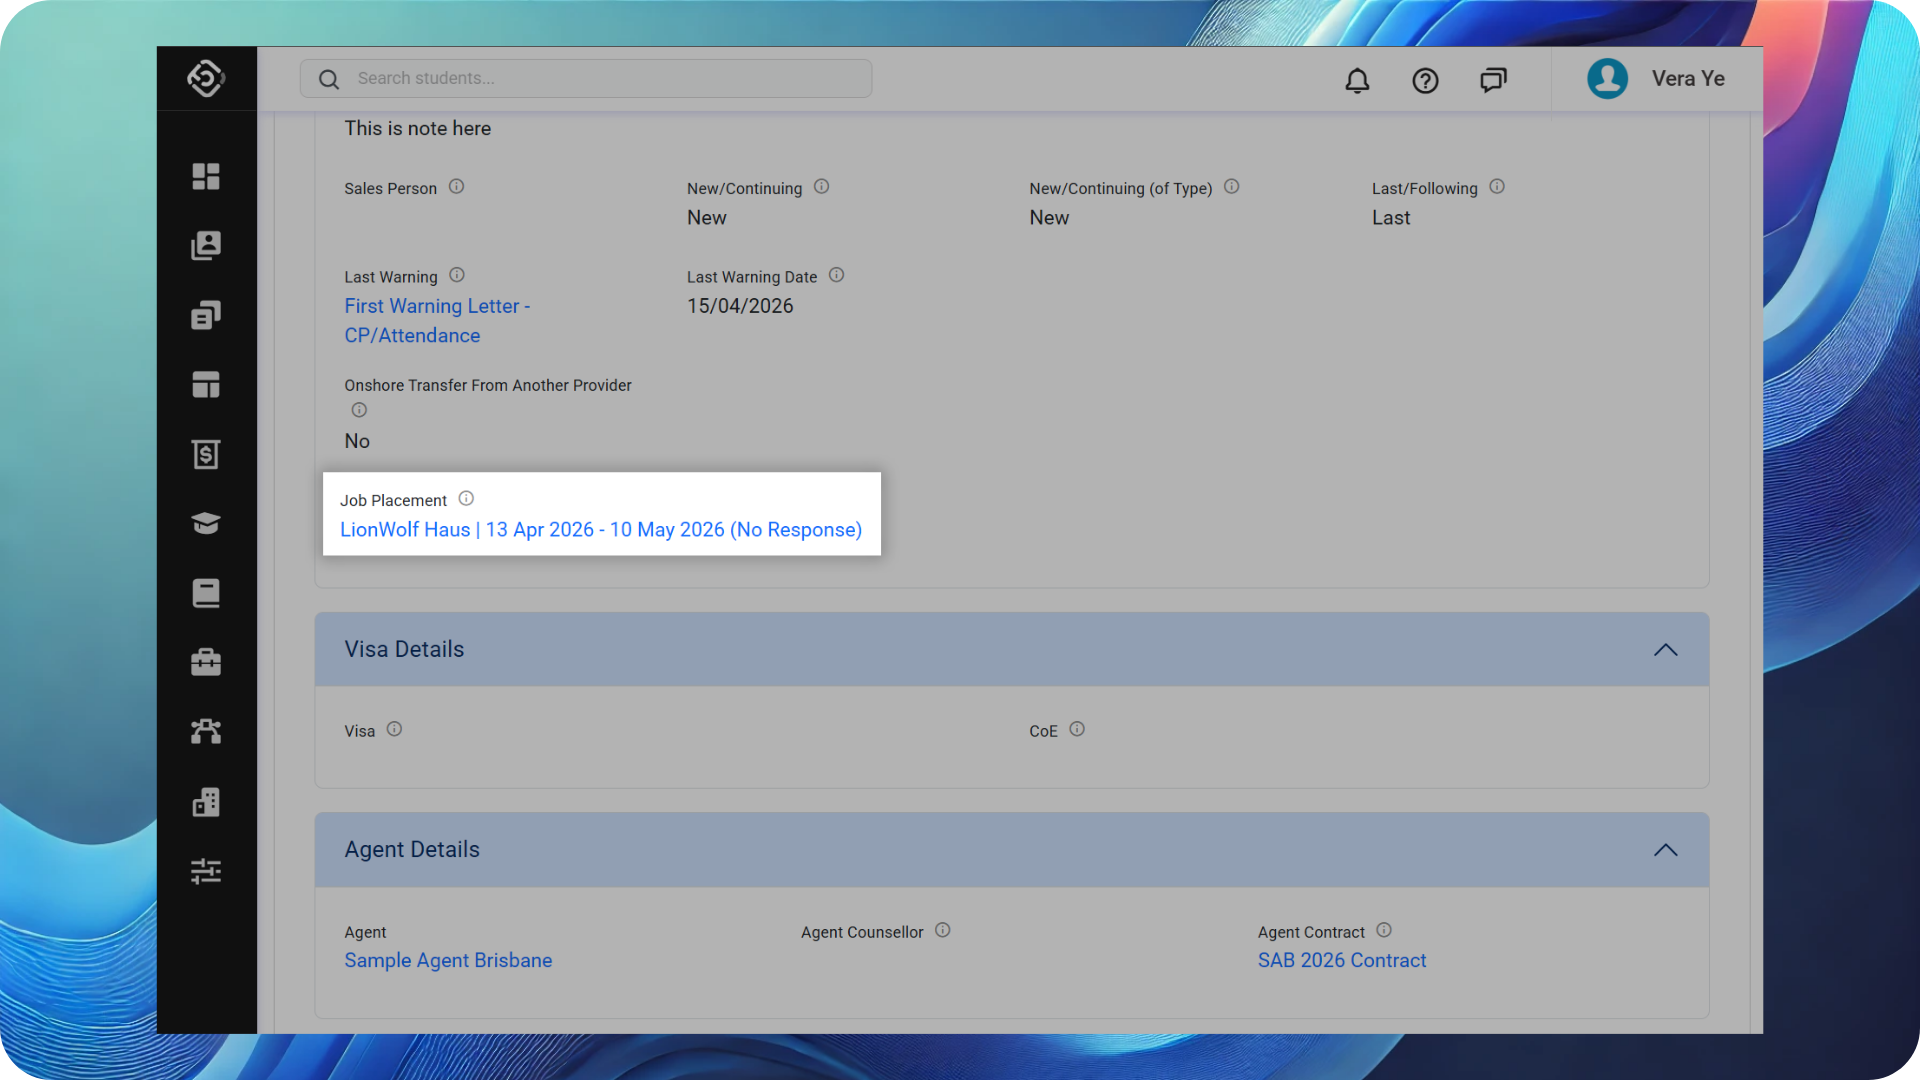This screenshot has width=1920, height=1080.
Task: Click the graduation cap sidebar icon
Action: (x=206, y=523)
